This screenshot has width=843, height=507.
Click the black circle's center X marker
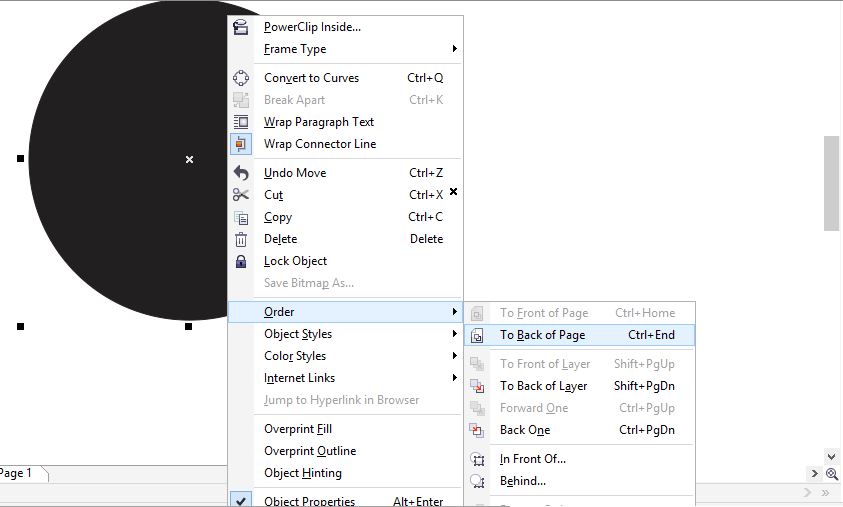click(x=189, y=160)
